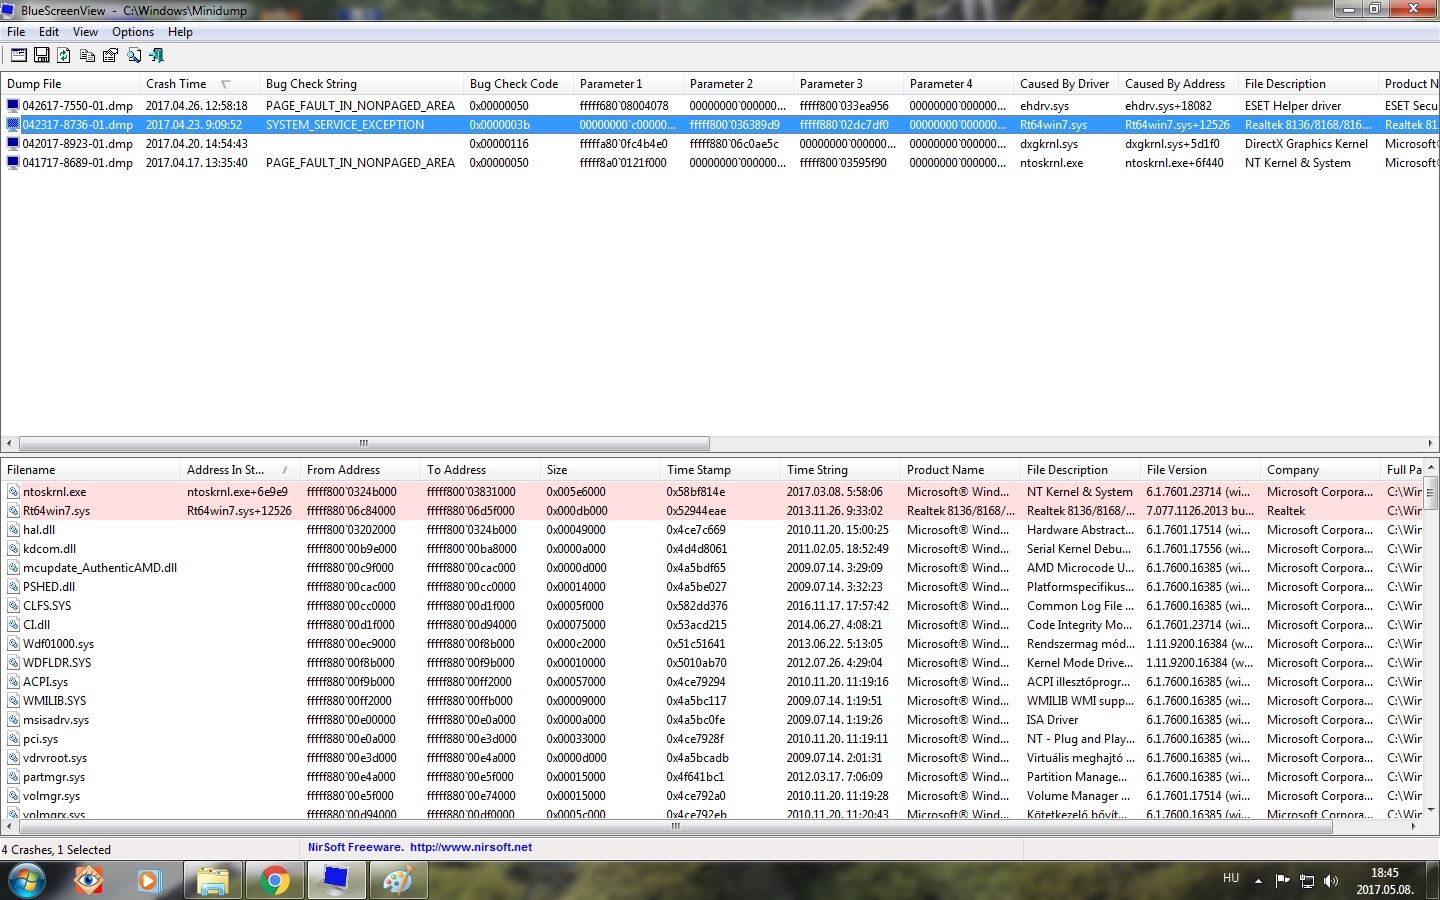Sort by Crash Time column header
Viewport: 1440px width, 900px height.
[199, 84]
